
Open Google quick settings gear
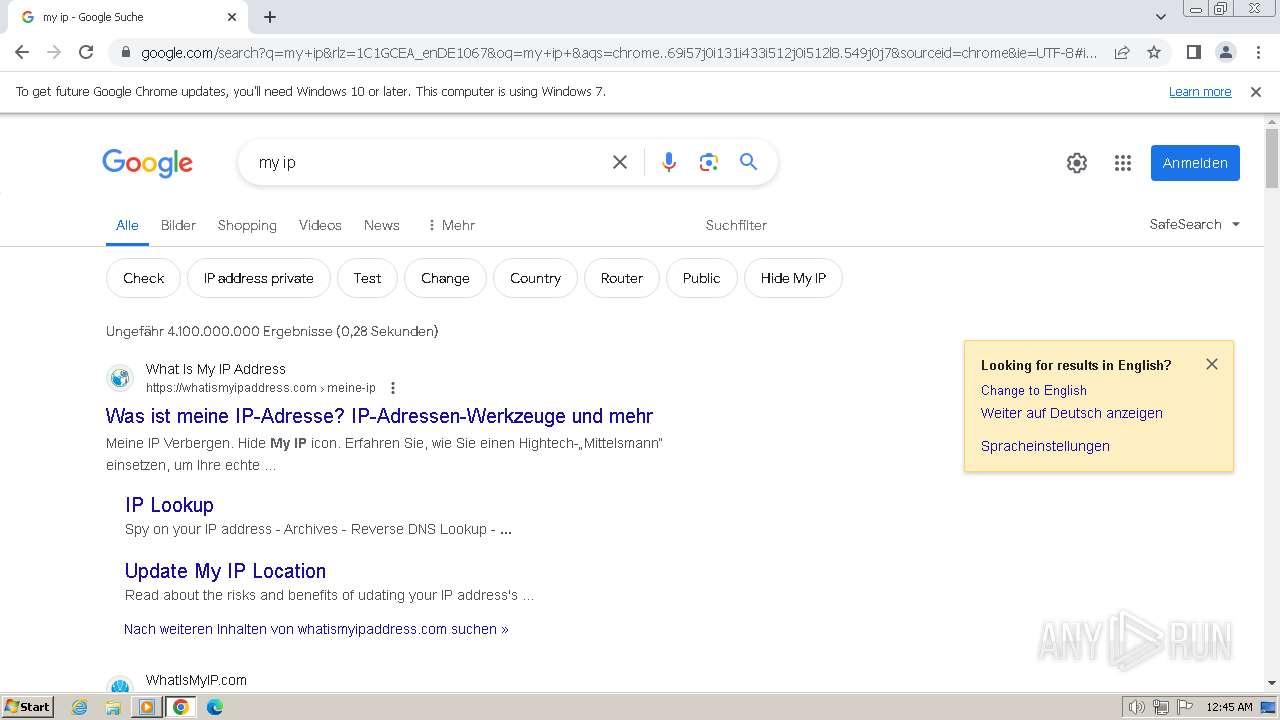tap(1077, 163)
